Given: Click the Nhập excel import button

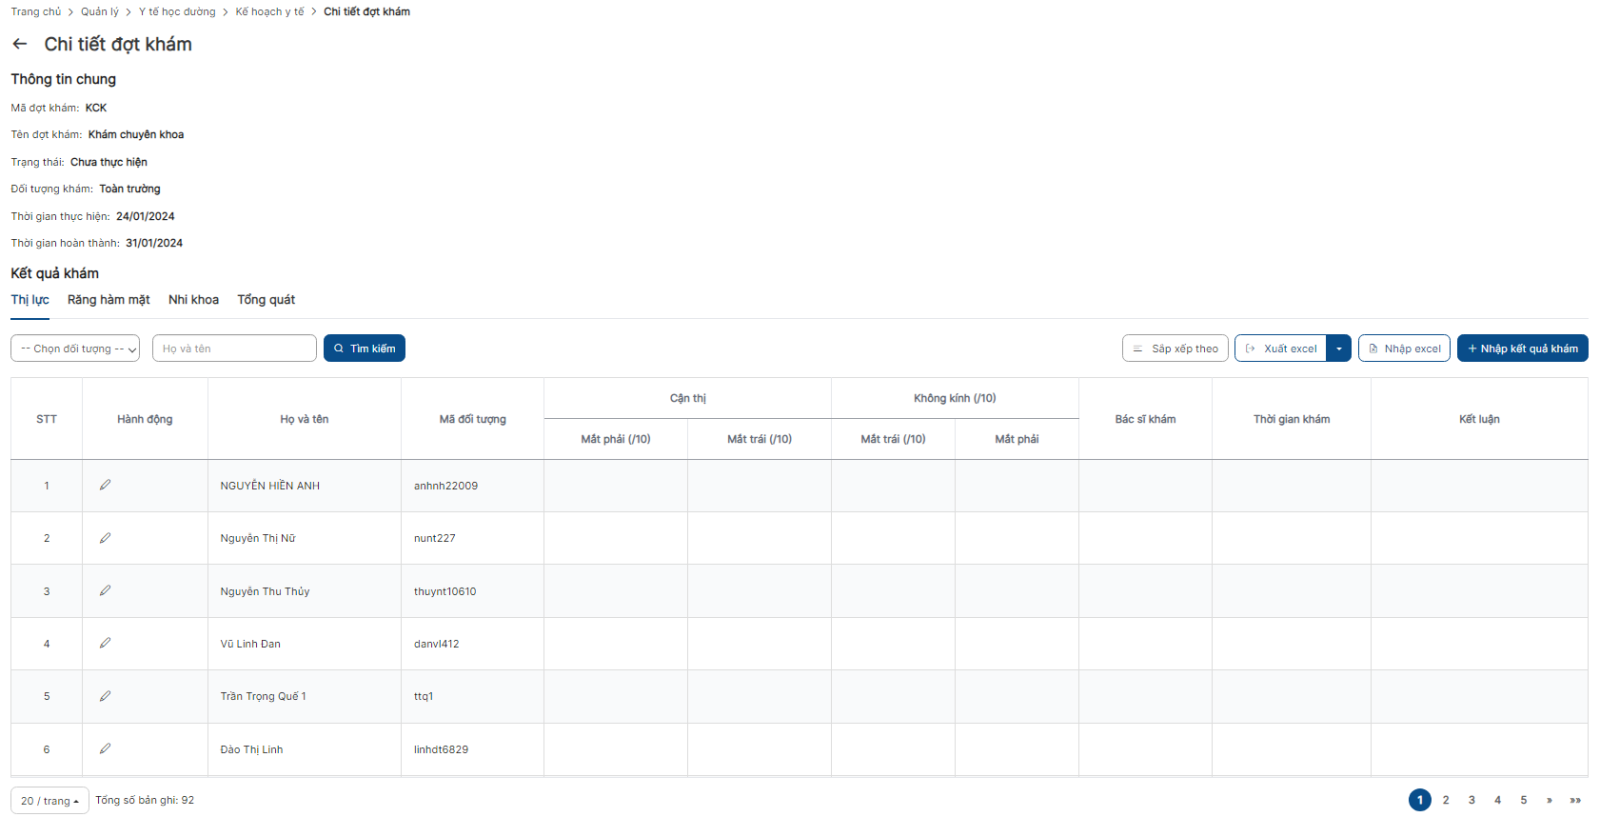Looking at the screenshot, I should coord(1404,348).
